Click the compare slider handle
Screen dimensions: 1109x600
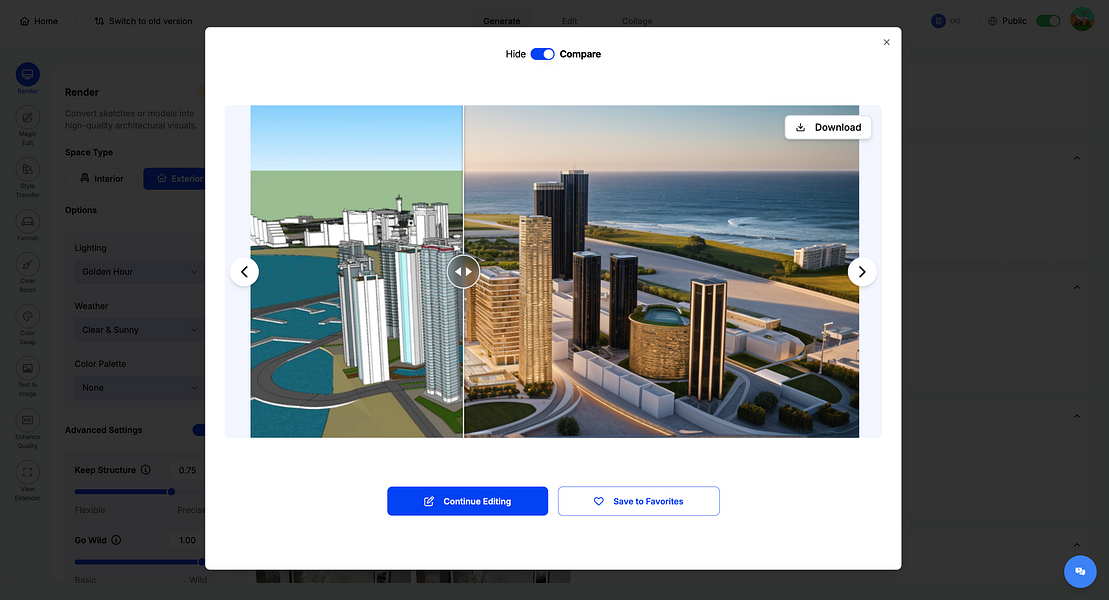(463, 272)
